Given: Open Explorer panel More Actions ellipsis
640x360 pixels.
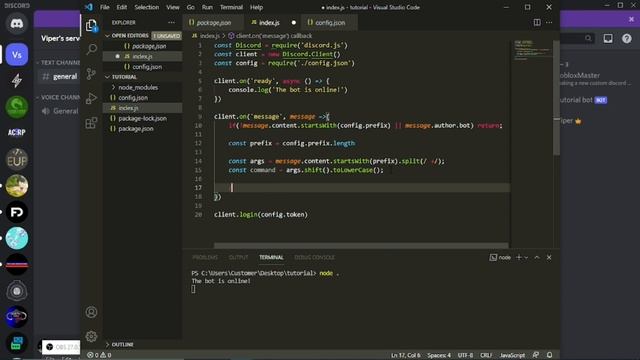Looking at the screenshot, I should click(171, 22).
